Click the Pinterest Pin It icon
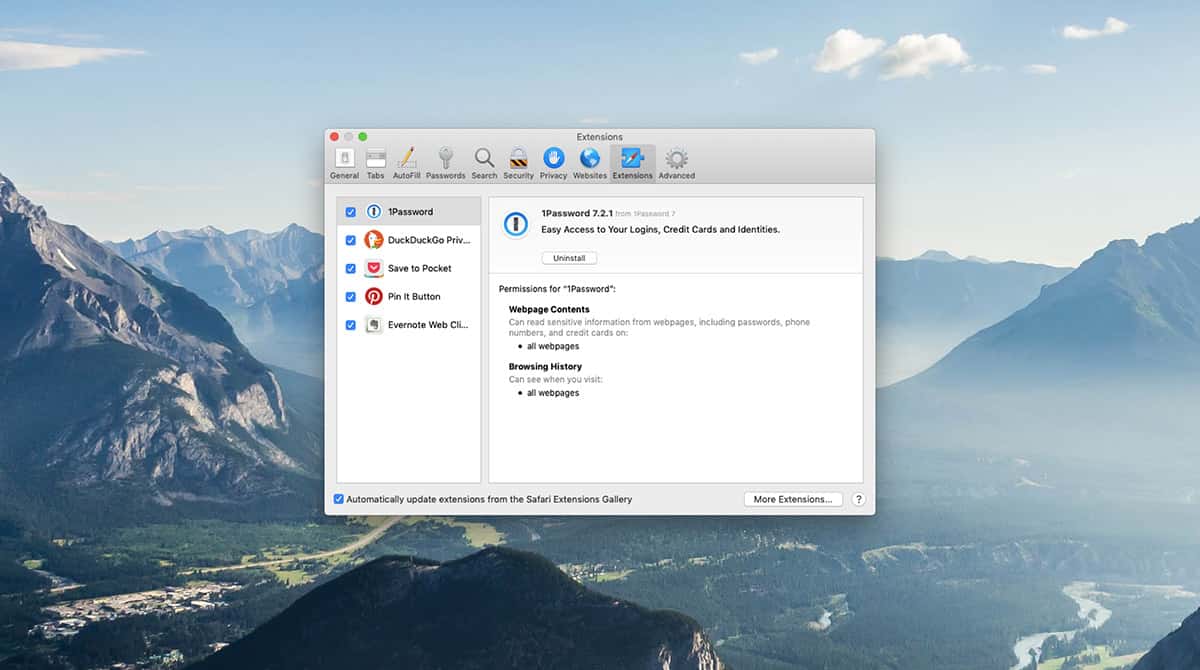This screenshot has width=1200, height=670. tap(373, 296)
